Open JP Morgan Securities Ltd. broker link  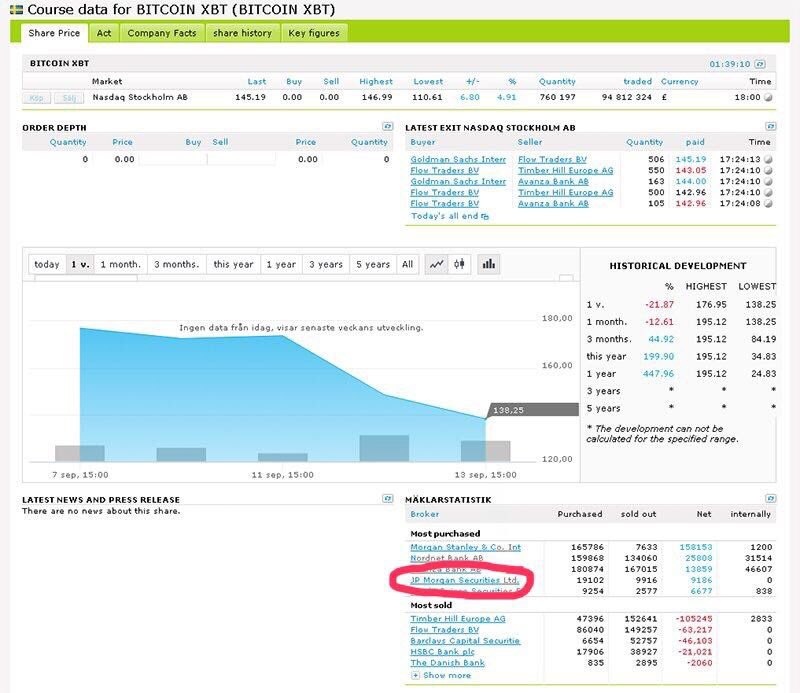[465, 580]
